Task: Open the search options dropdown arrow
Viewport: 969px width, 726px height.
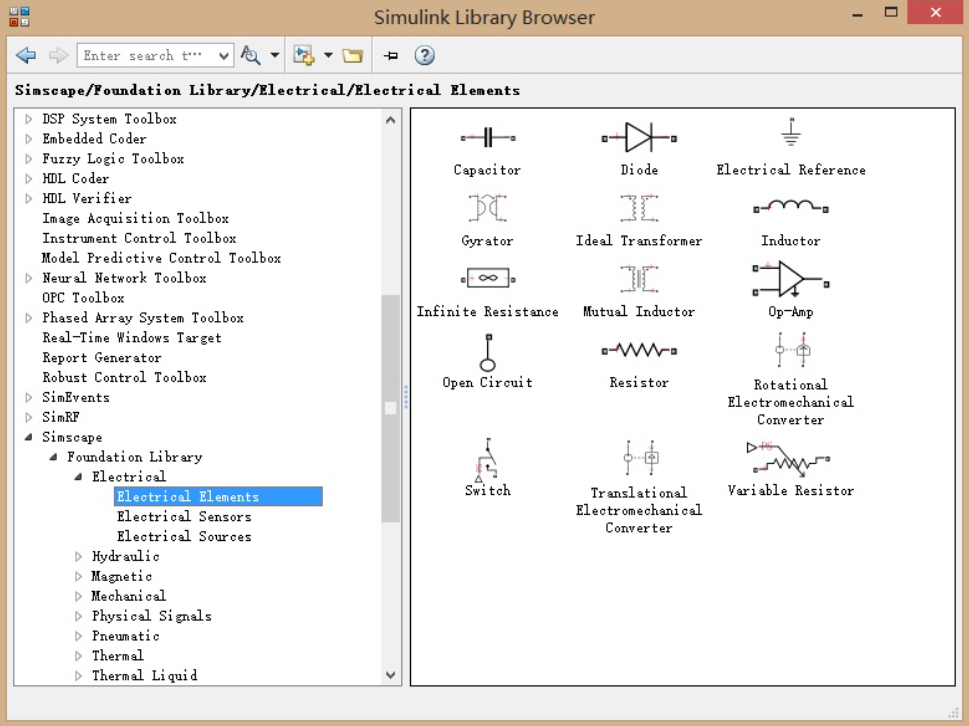Action: click(x=275, y=56)
